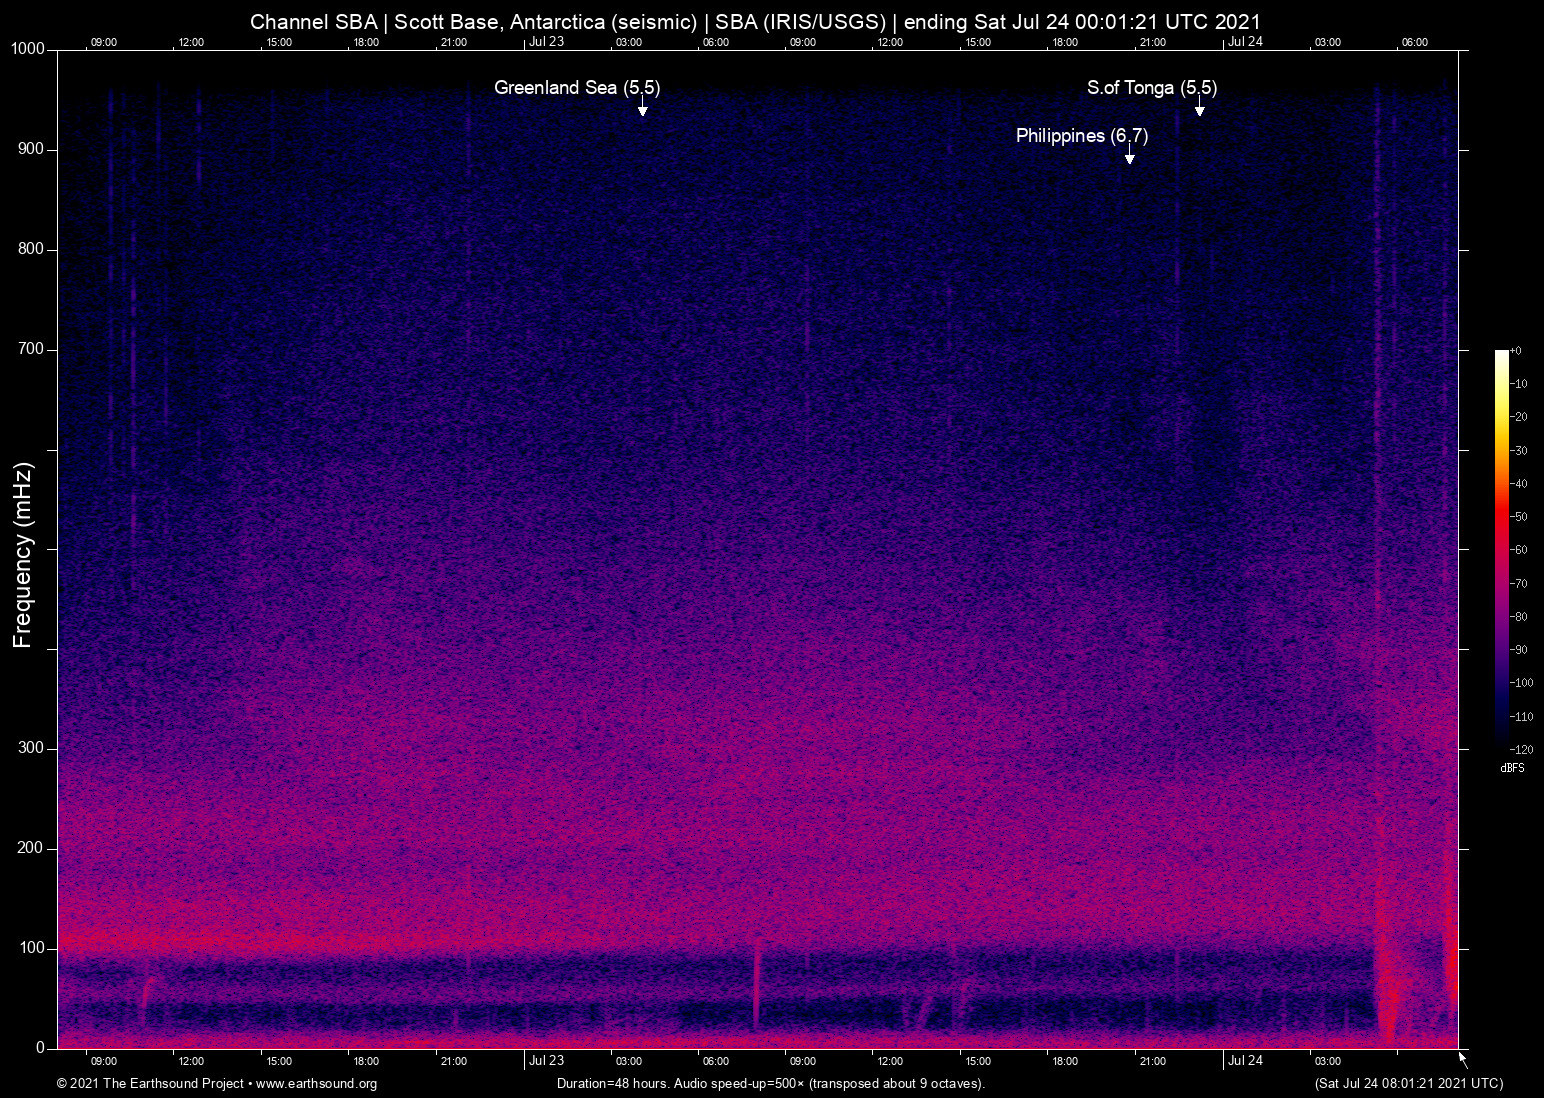Click the arrow marker below S.of Tonga label

1199,108
